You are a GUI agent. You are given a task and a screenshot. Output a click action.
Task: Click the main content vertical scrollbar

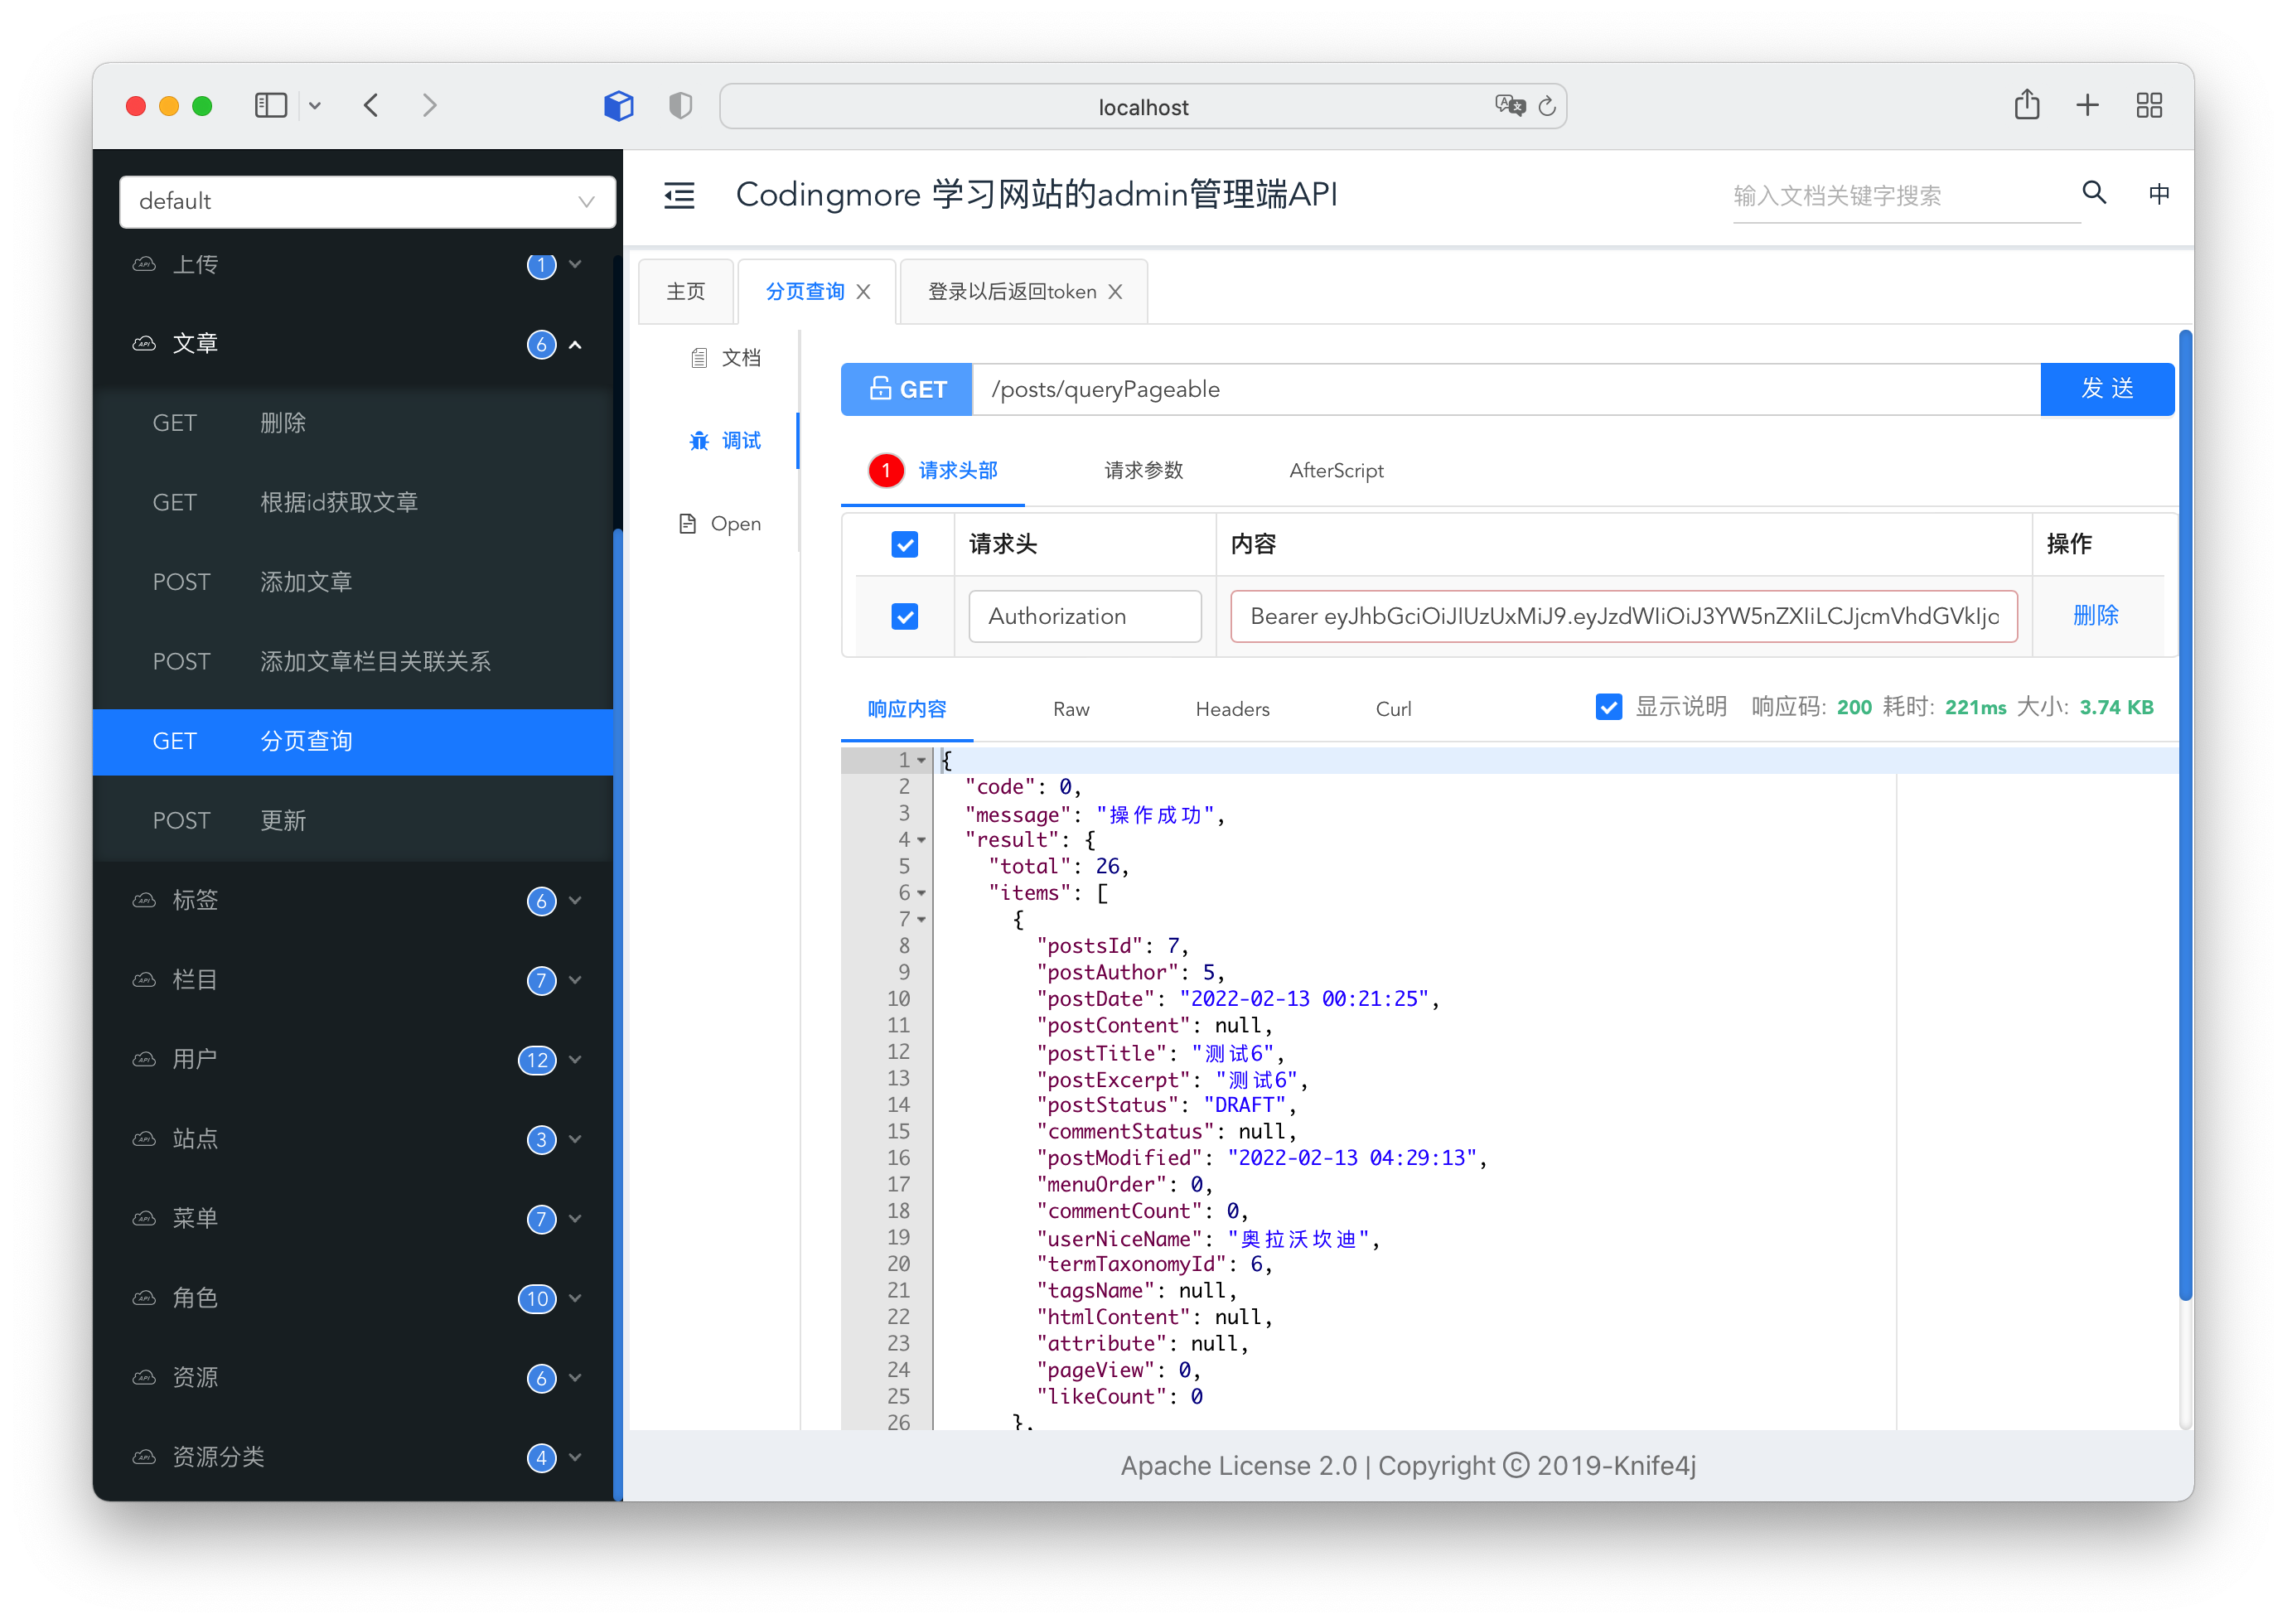coord(2184,815)
